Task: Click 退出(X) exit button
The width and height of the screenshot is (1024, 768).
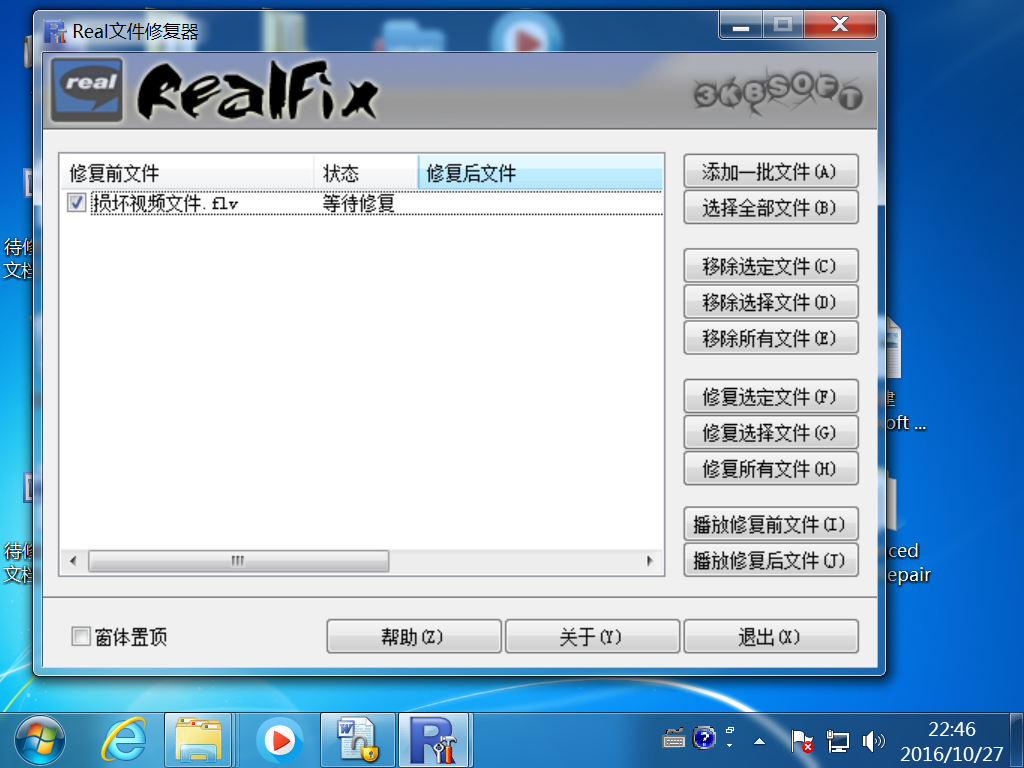Action: point(771,636)
